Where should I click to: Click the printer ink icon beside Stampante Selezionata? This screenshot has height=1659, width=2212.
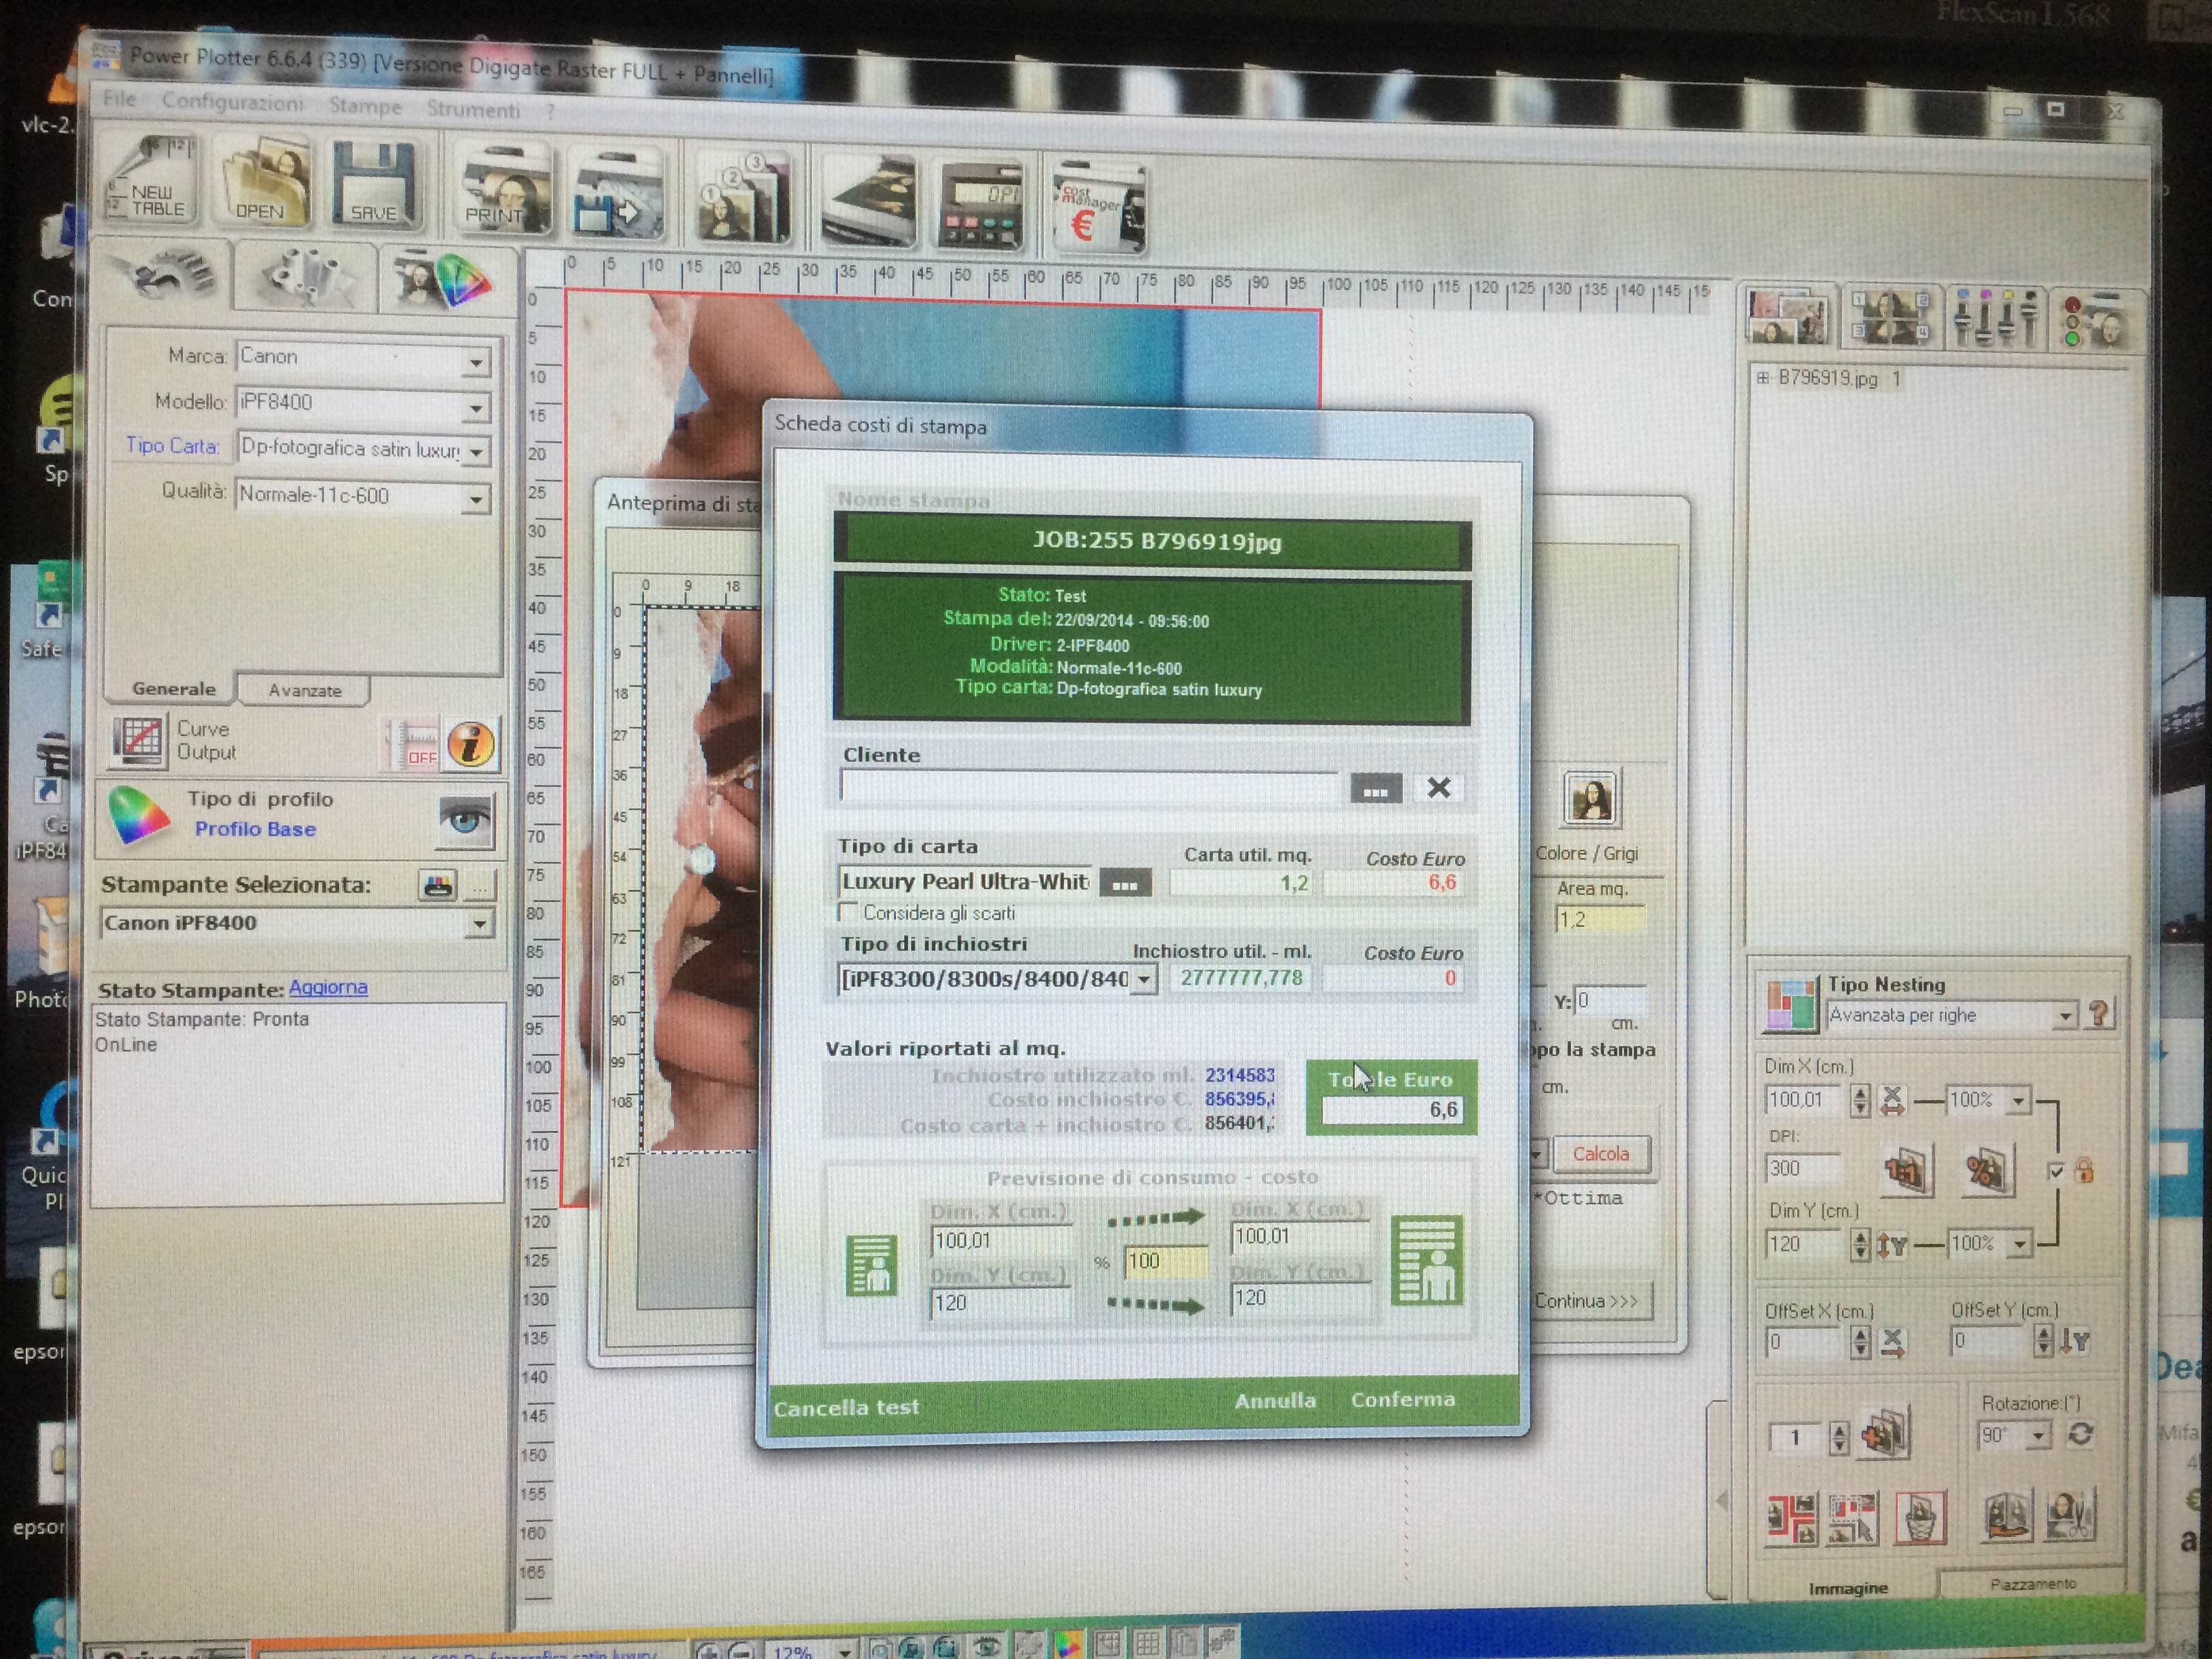pos(438,885)
